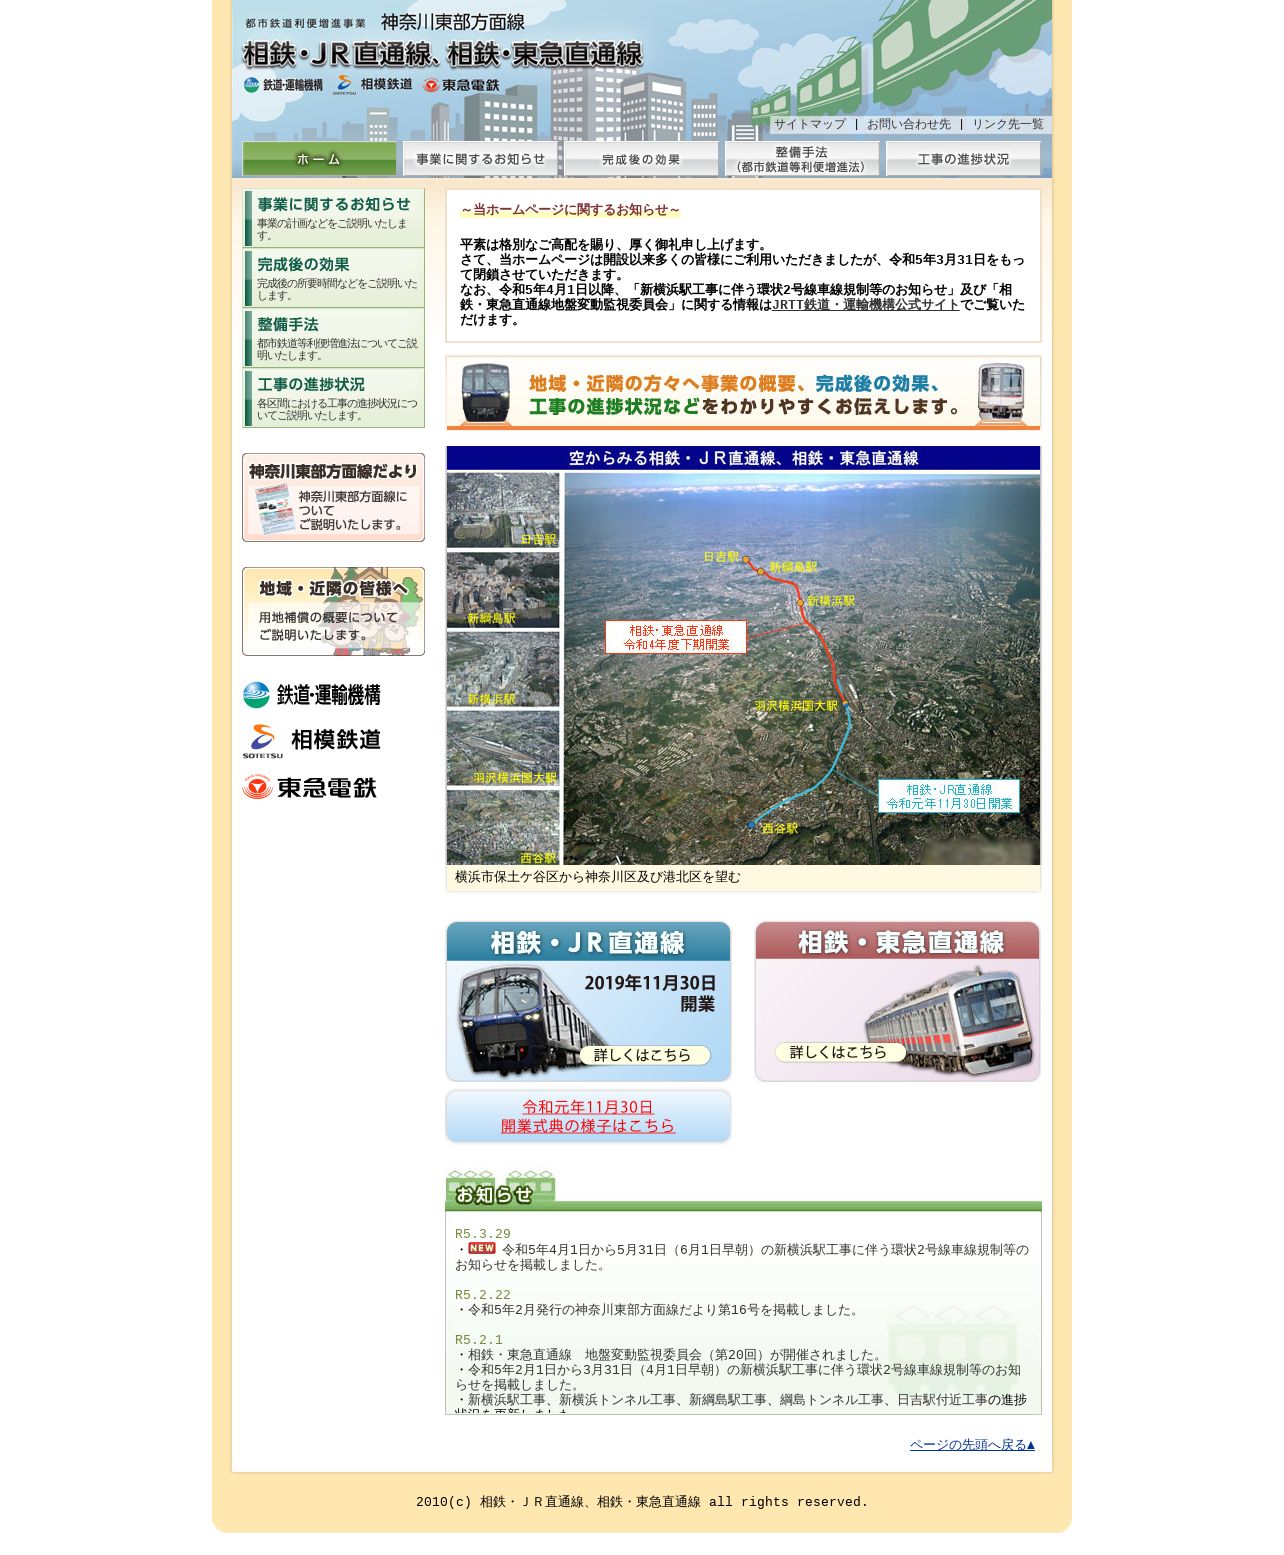Click the R5.3.29 news date entry
The height and width of the screenshot is (1555, 1284).
[483, 1234]
